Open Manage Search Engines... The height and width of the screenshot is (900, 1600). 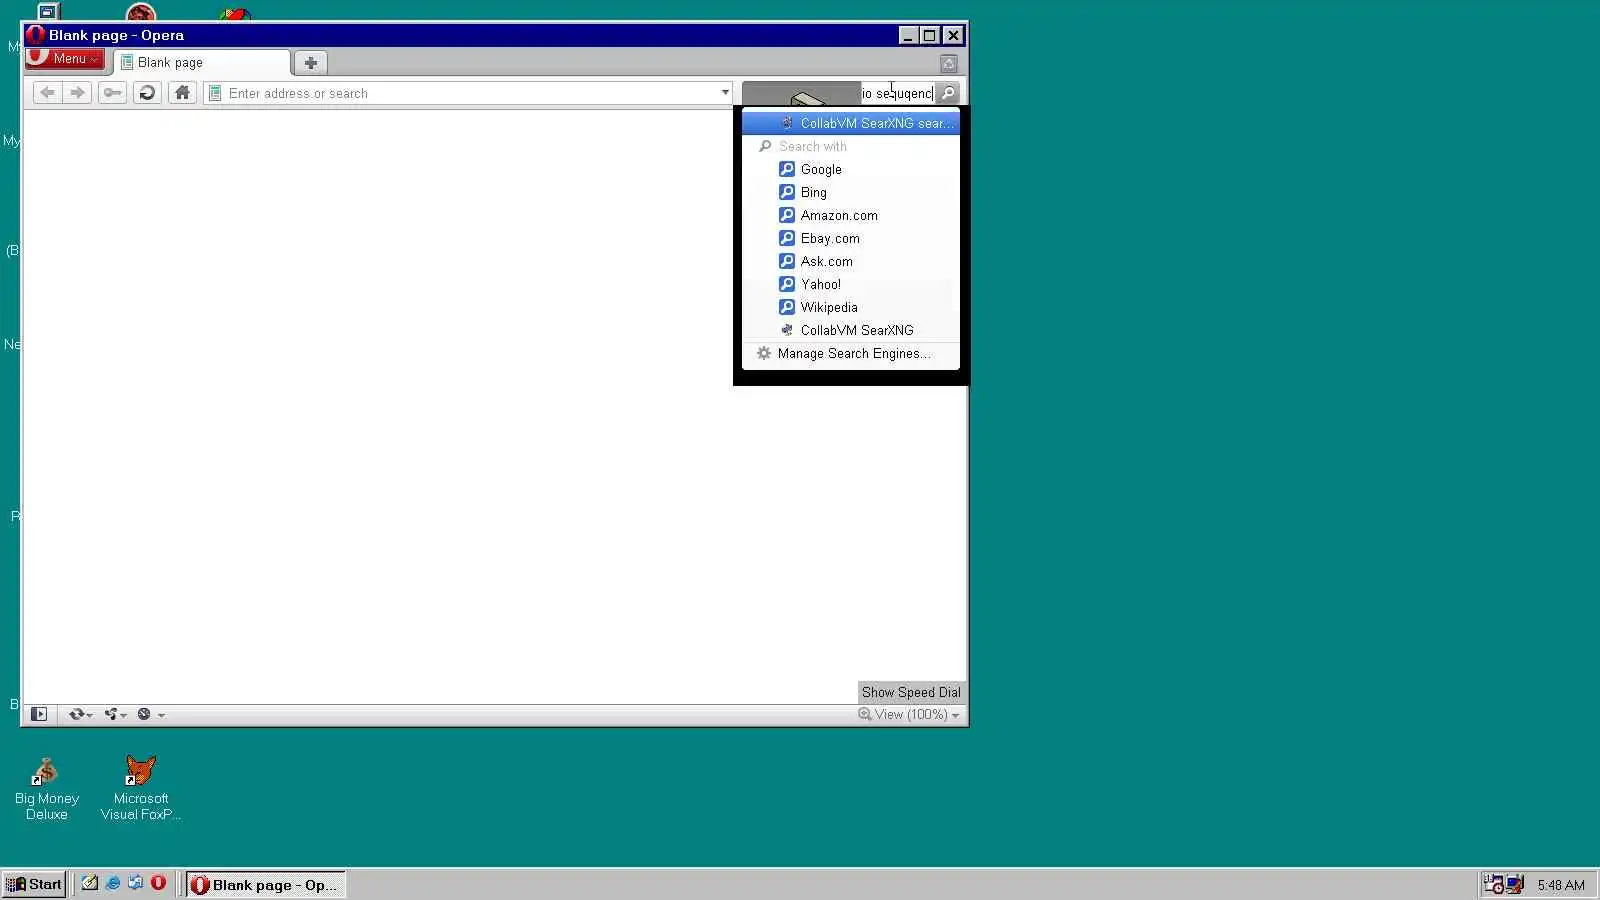(851, 353)
